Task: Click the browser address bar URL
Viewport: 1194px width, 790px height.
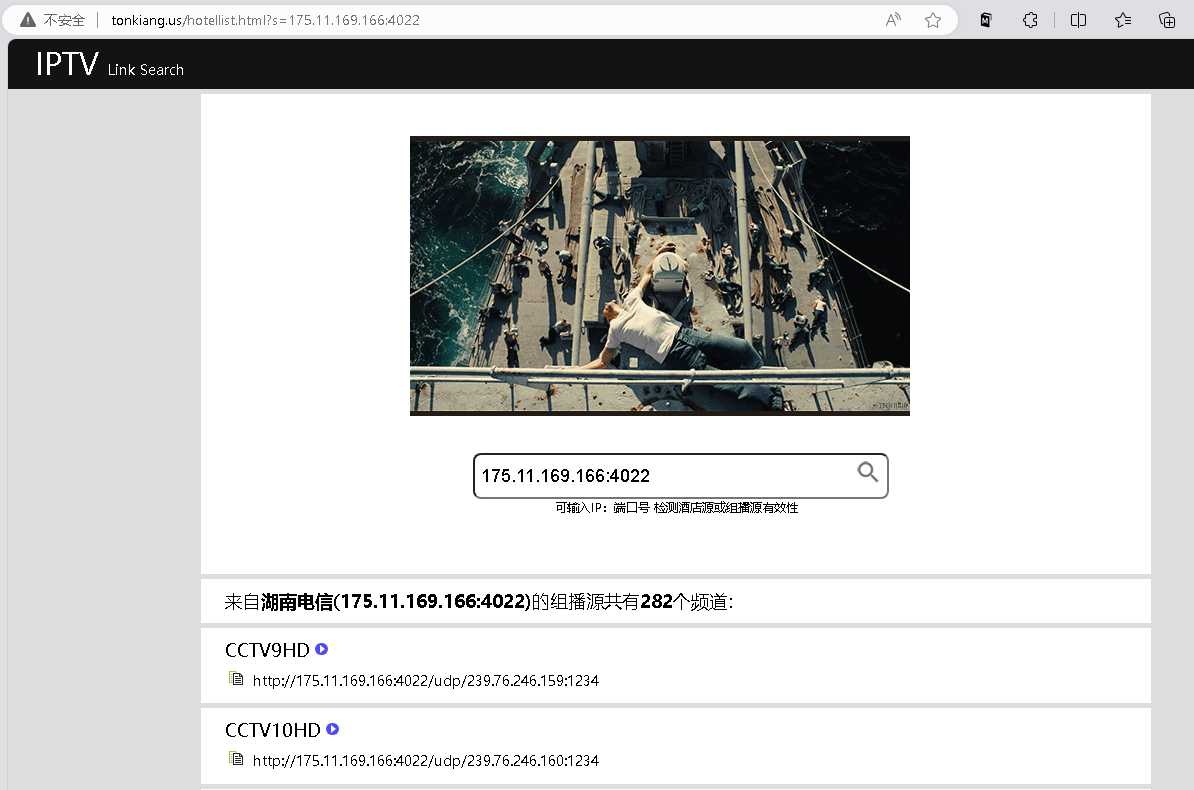Action: (266, 20)
